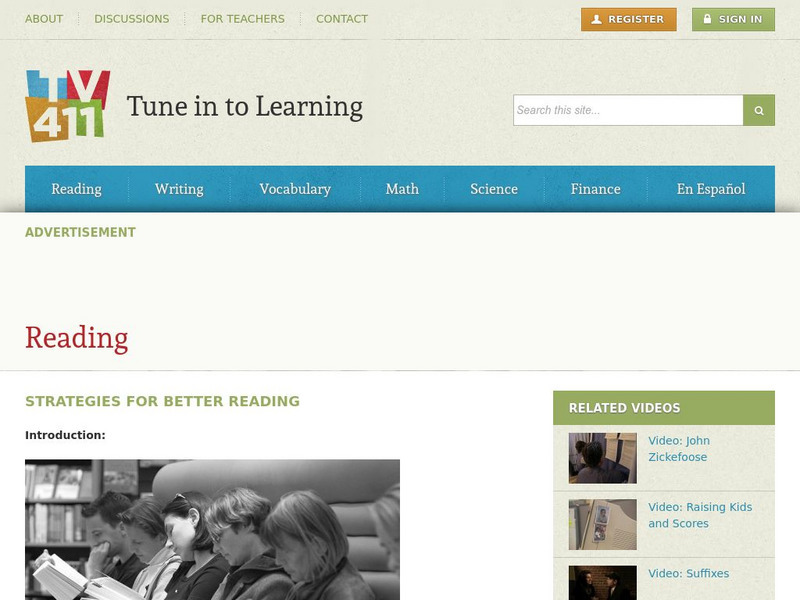The image size is (800, 600).
Task: Open Video: Raising Kids and Scores link
Action: 700,515
